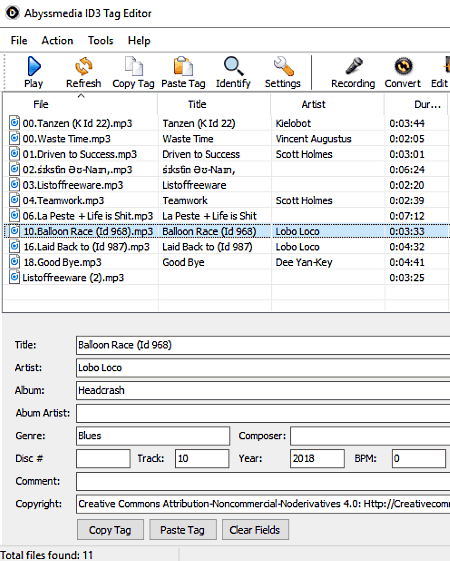Click the Genre field showing Blues
The width and height of the screenshot is (450, 561).
click(x=153, y=436)
